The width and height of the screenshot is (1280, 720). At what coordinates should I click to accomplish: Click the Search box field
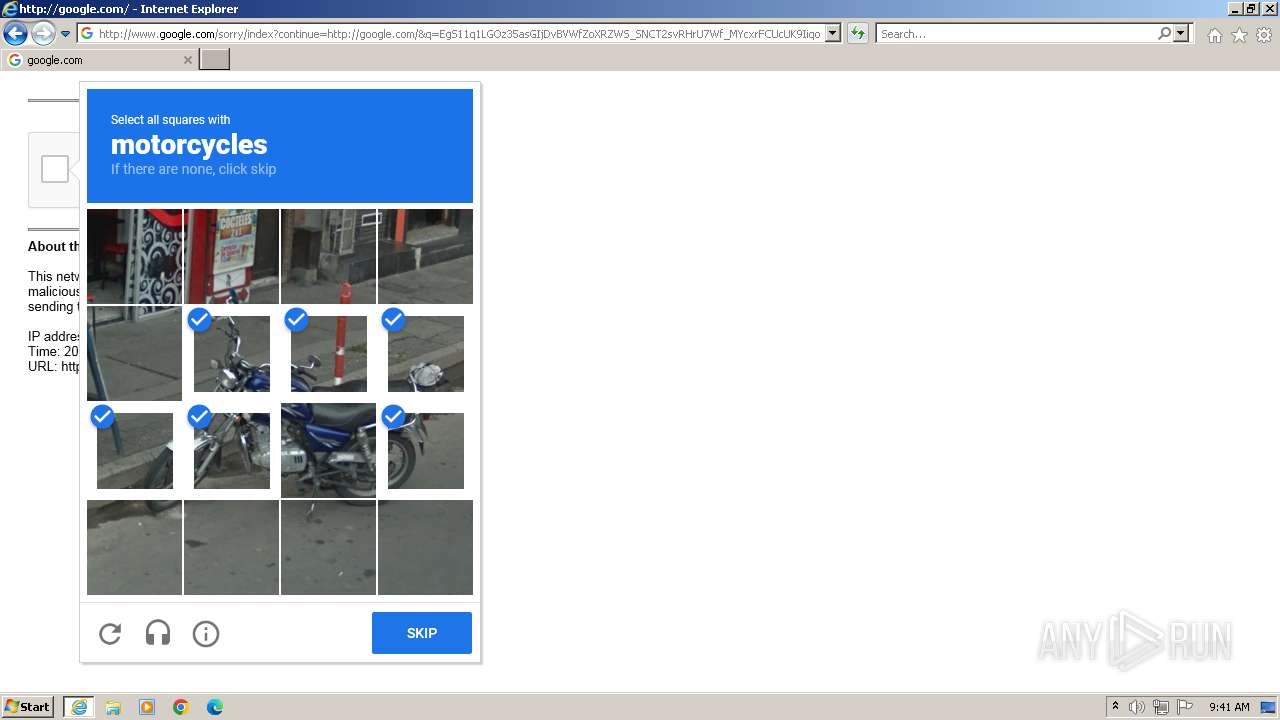click(x=1015, y=34)
